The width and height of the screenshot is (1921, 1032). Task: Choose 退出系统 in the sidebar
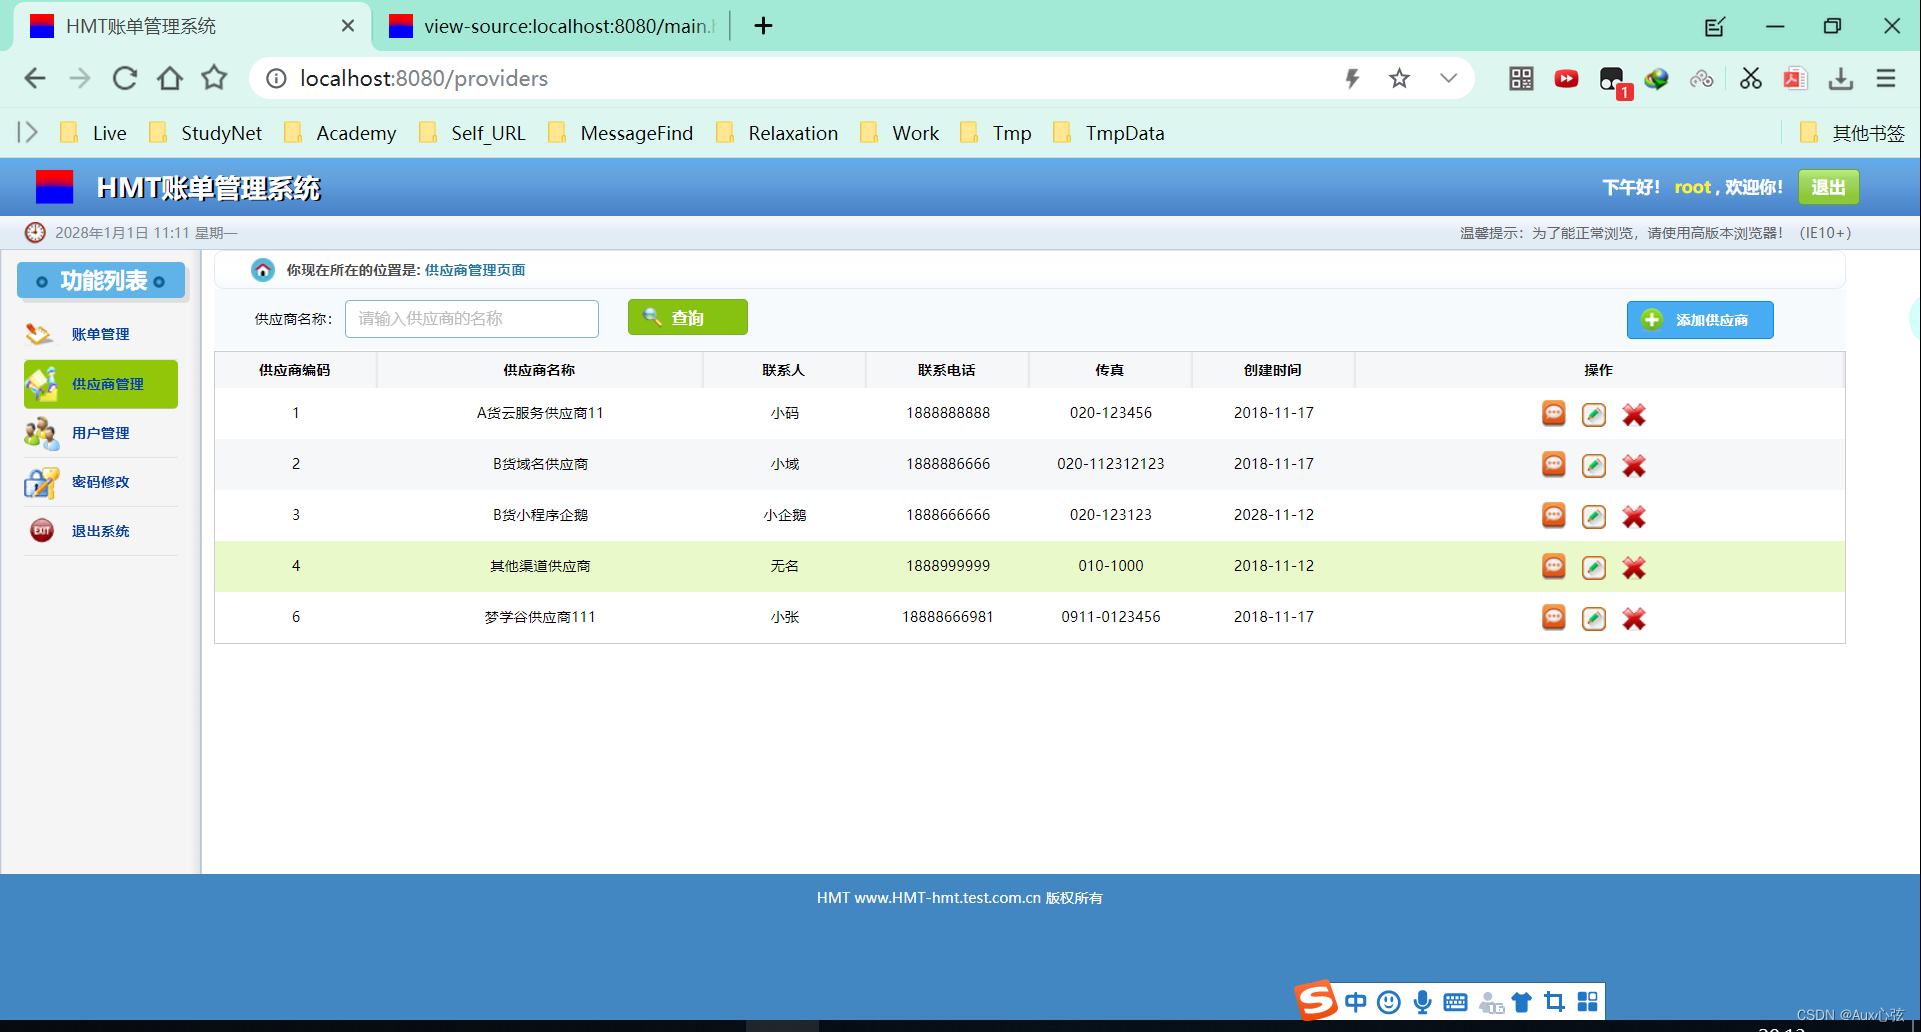point(100,531)
